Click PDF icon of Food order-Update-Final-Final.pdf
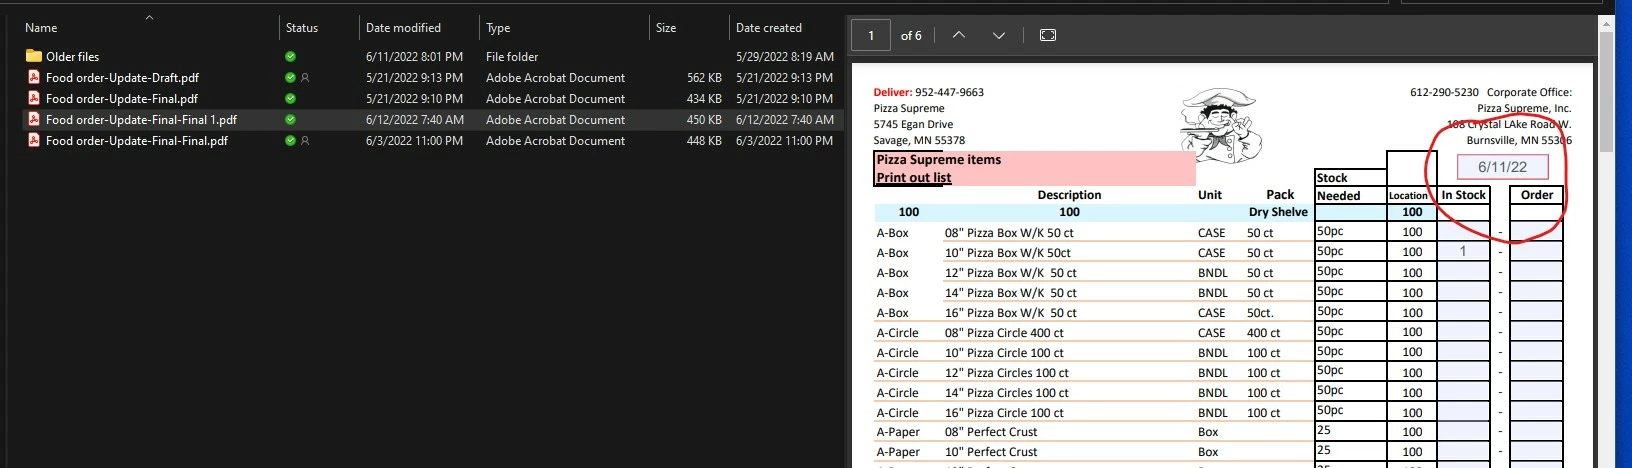Image resolution: width=1632 pixels, height=468 pixels. [x=33, y=140]
